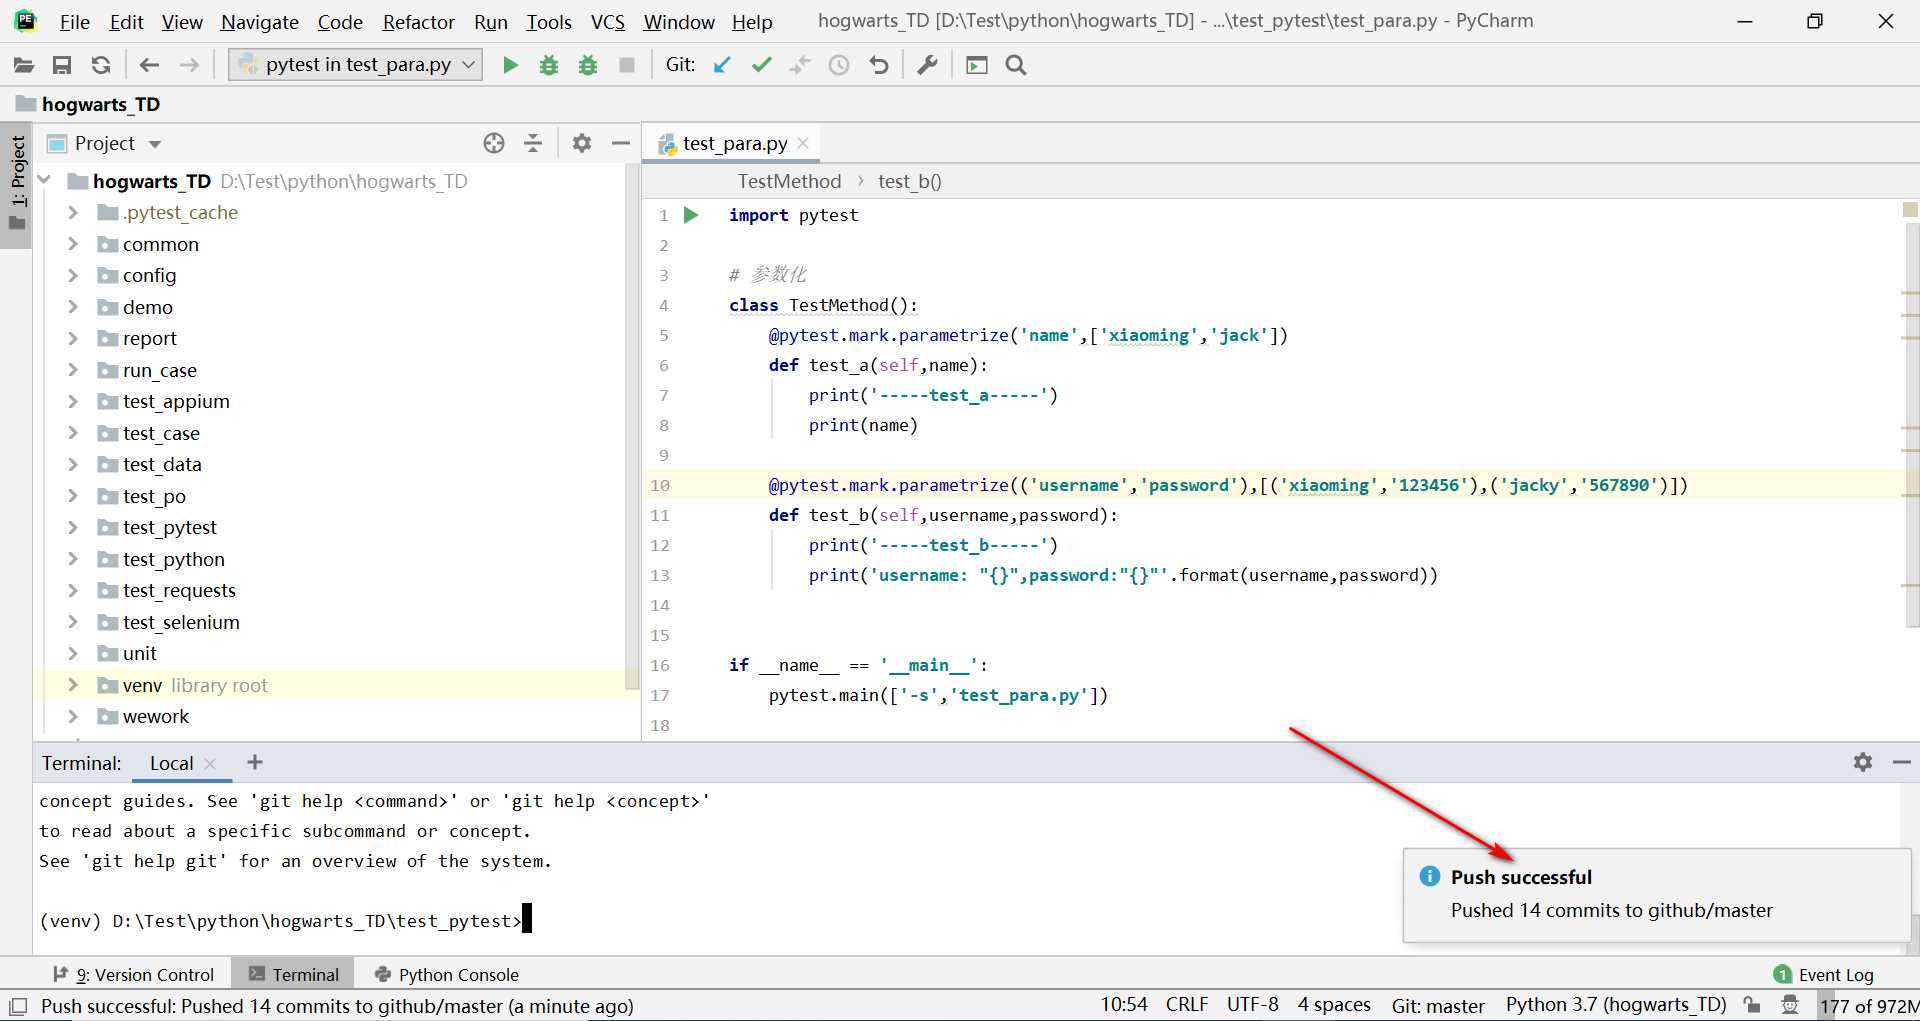Collapse the hogwarts_TD root folder
This screenshot has height=1021, width=1920.
coord(44,181)
